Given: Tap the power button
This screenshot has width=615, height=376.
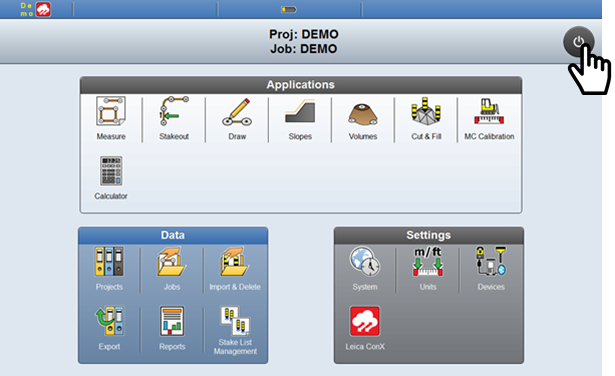Looking at the screenshot, I should point(579,42).
